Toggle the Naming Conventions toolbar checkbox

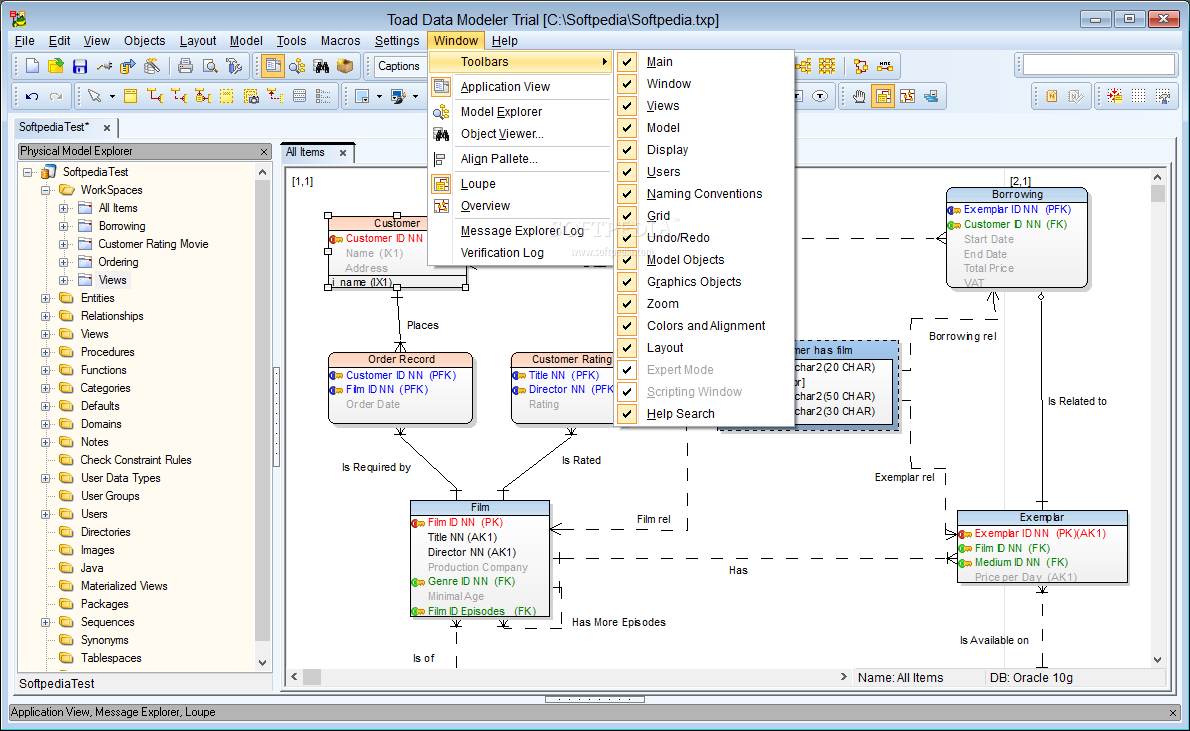[x=627, y=194]
